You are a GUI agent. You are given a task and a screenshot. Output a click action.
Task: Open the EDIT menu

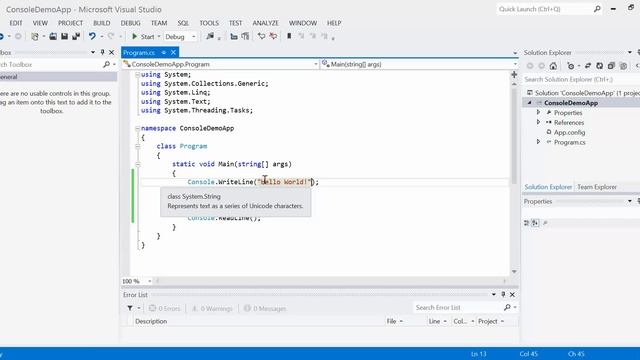[16, 23]
